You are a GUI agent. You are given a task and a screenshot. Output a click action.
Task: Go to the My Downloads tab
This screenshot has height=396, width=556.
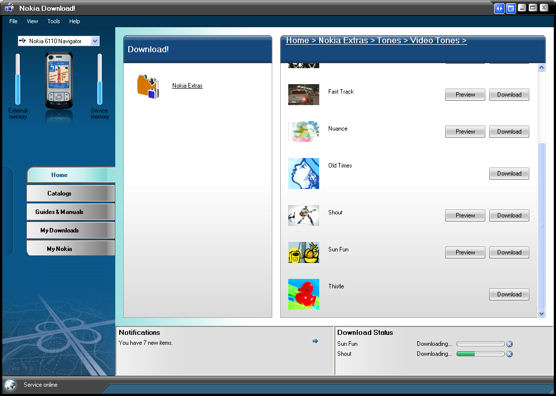click(71, 230)
